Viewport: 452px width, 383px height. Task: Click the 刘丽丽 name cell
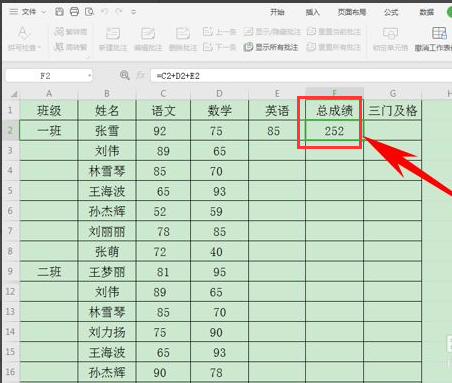click(107, 231)
